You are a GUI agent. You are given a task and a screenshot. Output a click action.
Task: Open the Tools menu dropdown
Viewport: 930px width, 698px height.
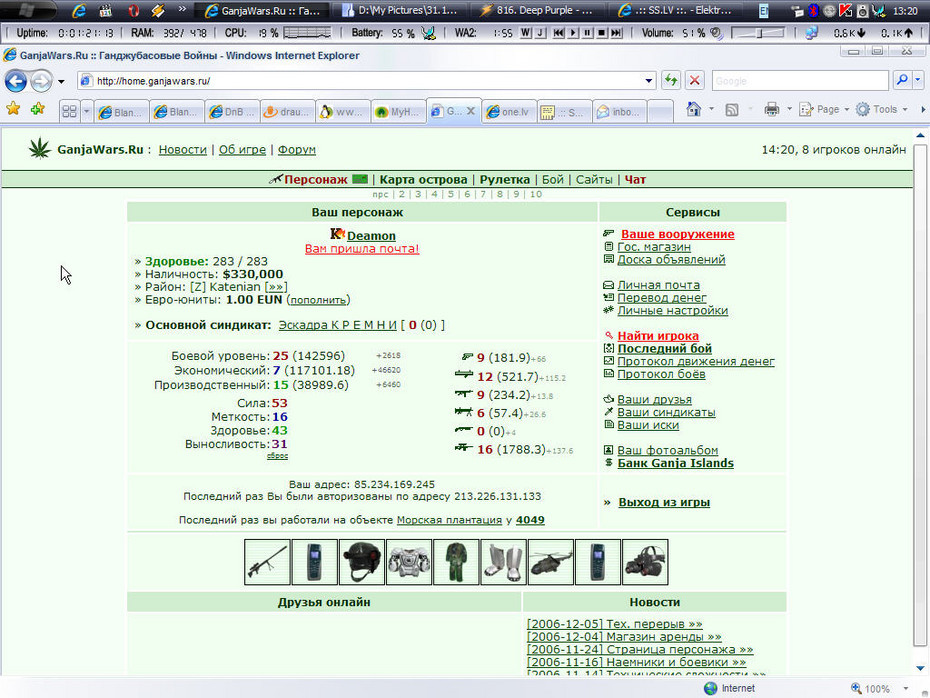tap(881, 110)
